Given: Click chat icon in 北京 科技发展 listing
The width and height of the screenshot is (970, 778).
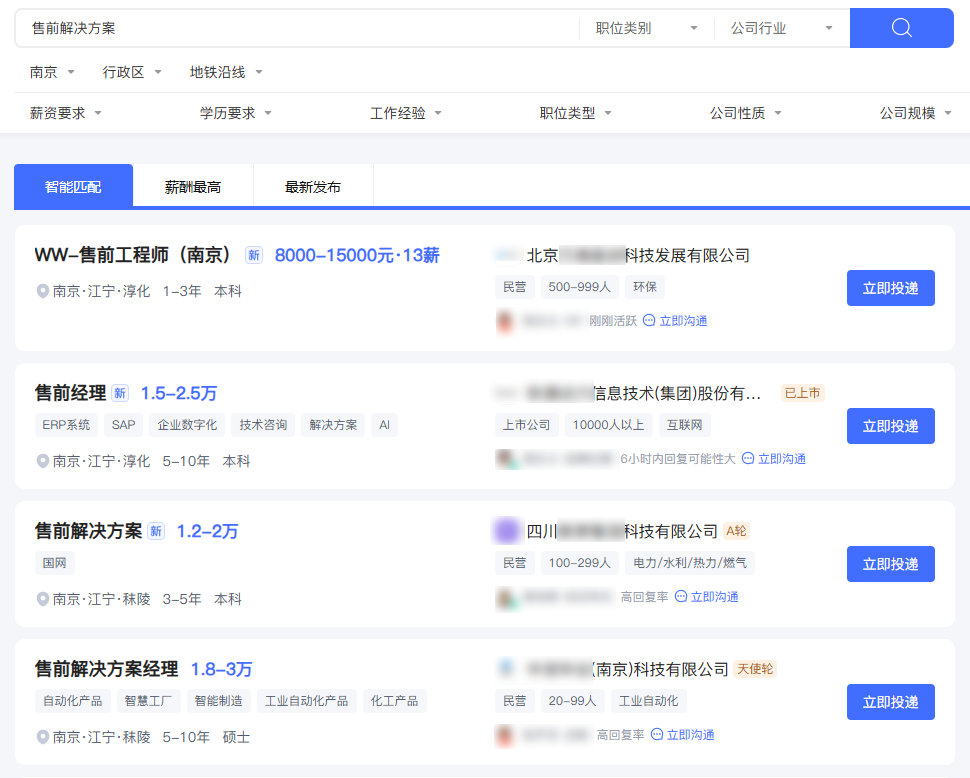Looking at the screenshot, I should (x=649, y=321).
